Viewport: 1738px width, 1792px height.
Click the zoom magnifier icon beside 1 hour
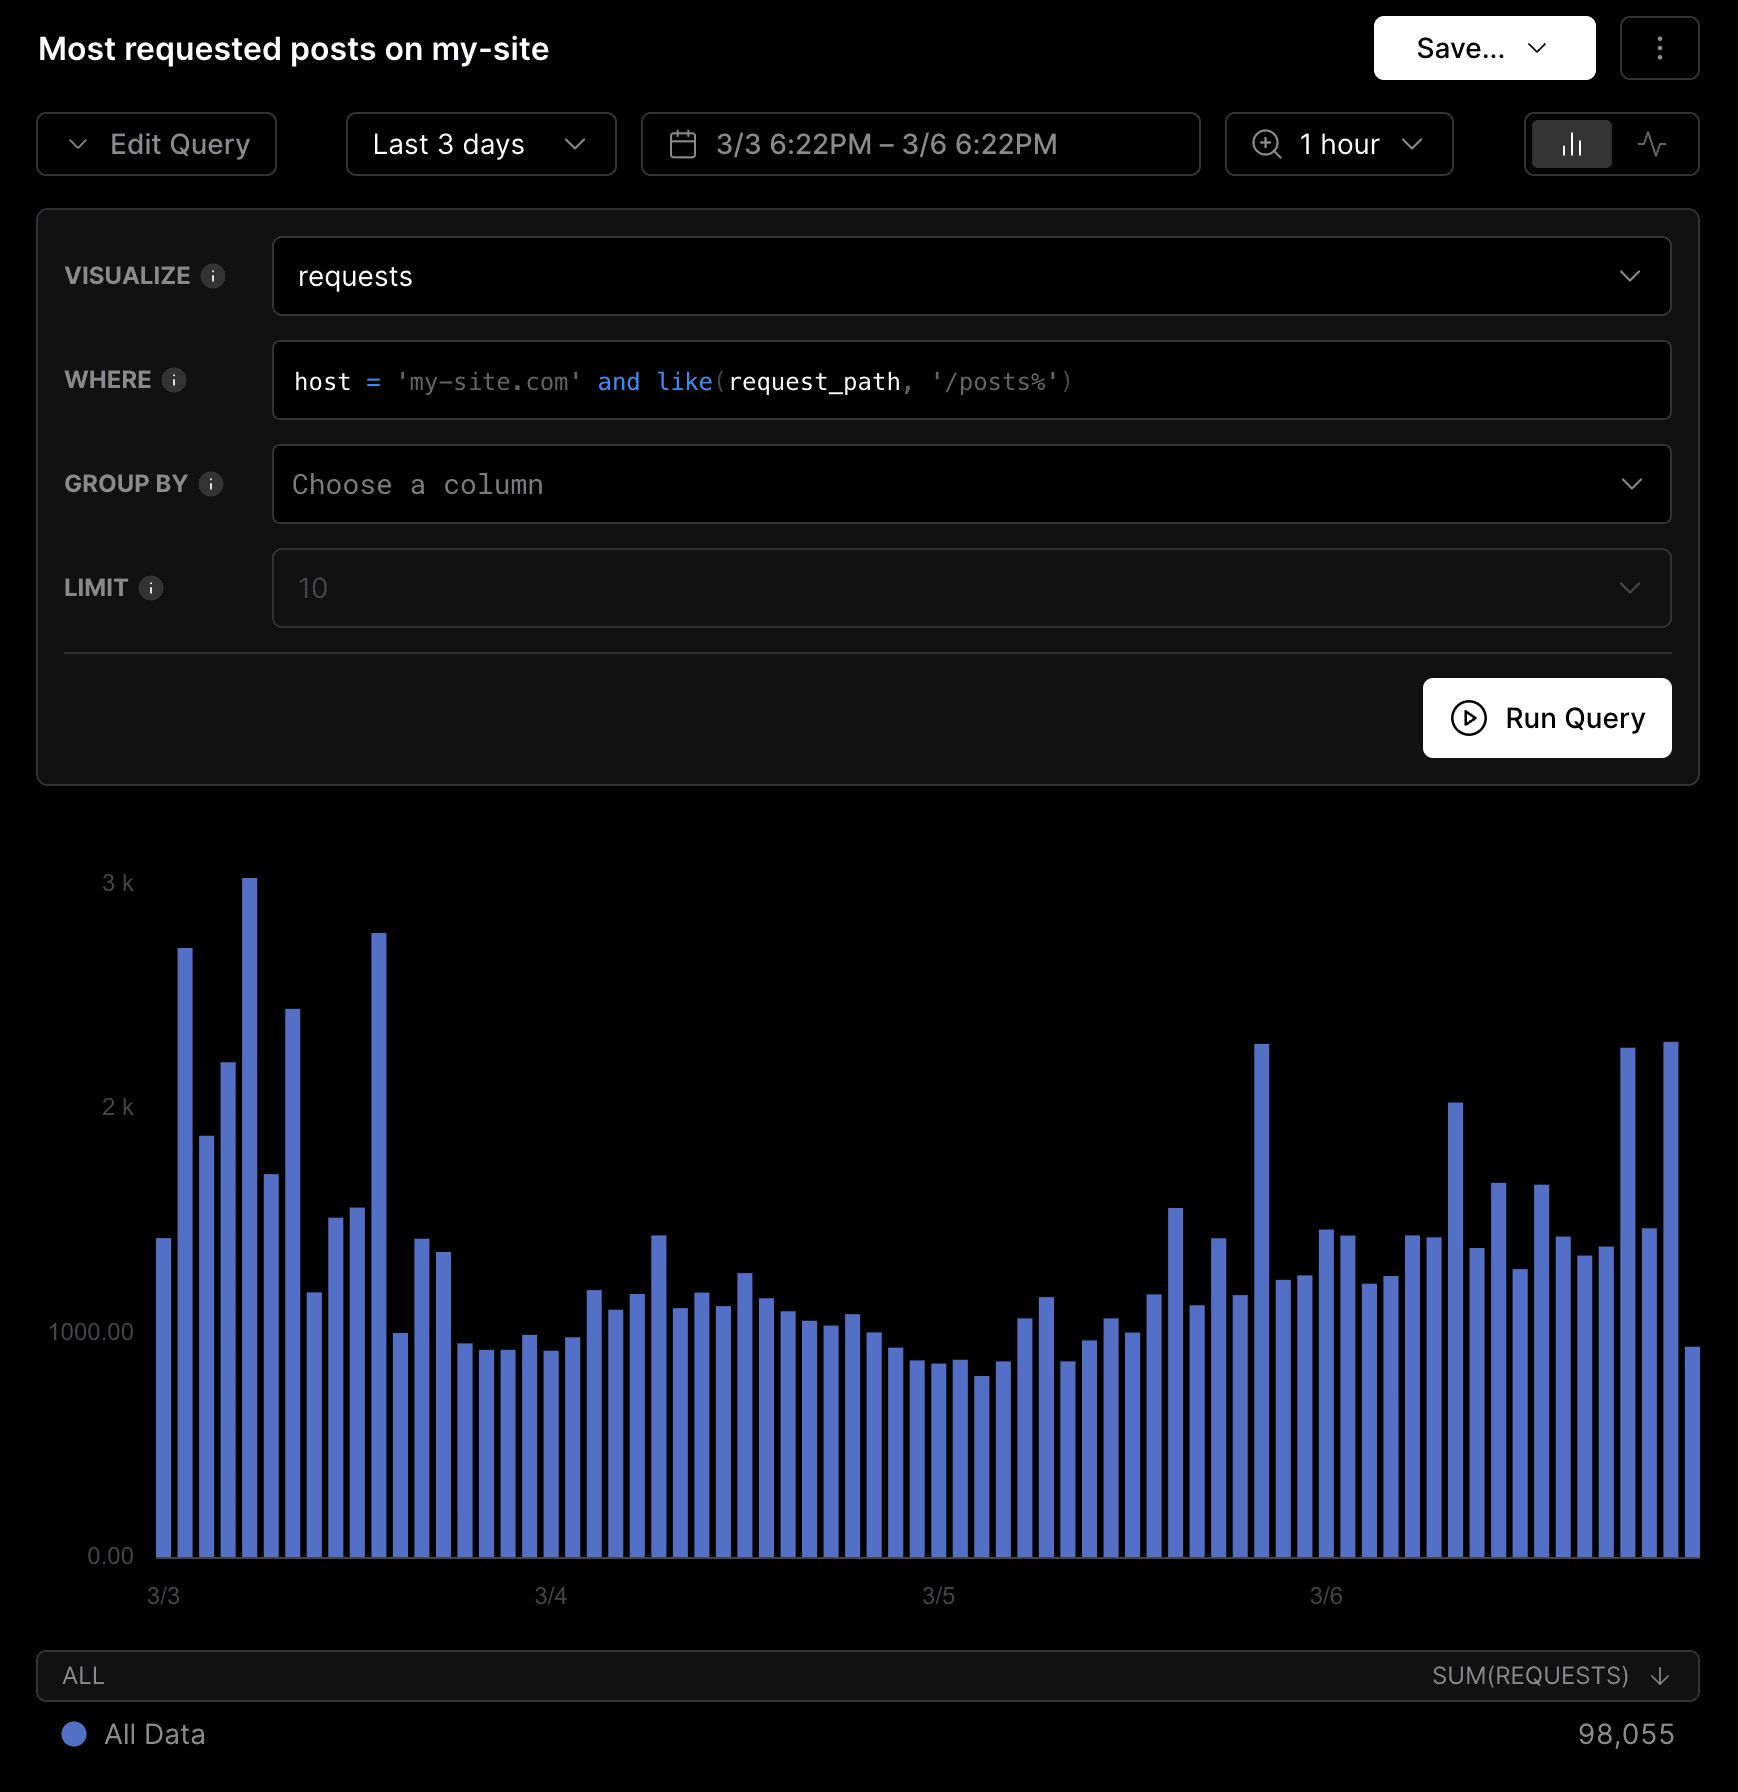coord(1266,144)
